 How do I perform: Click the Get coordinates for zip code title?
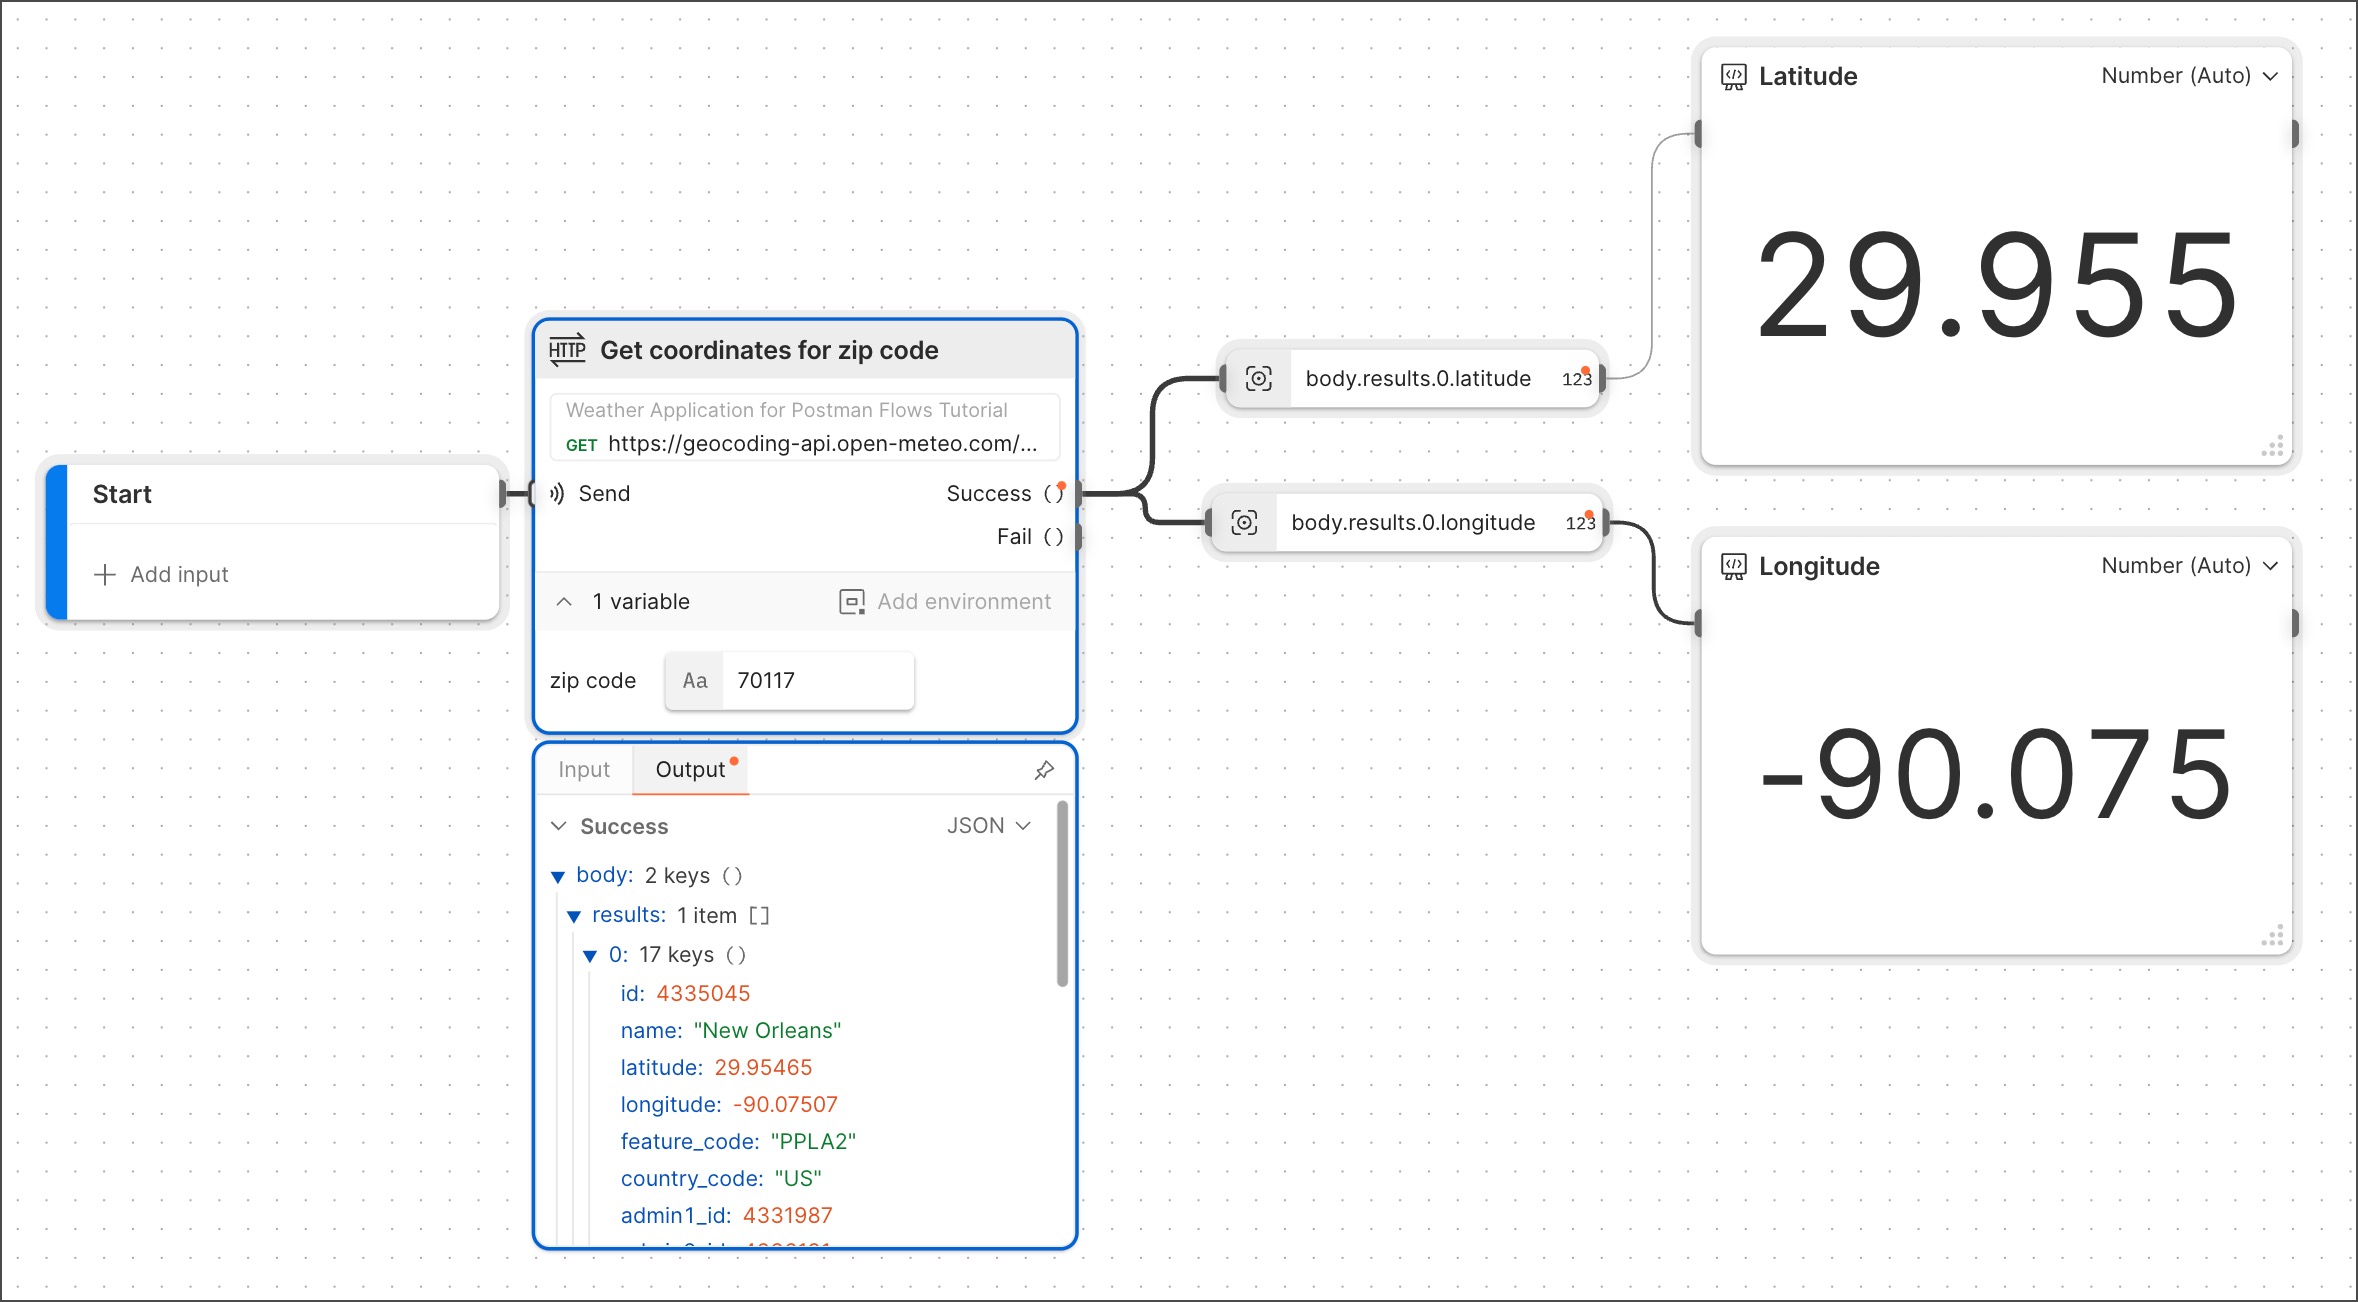pyautogui.click(x=769, y=350)
